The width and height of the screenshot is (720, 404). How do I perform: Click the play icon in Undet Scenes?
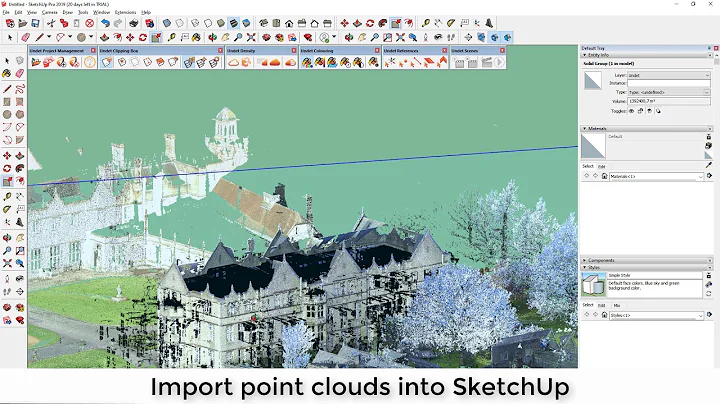(499, 62)
